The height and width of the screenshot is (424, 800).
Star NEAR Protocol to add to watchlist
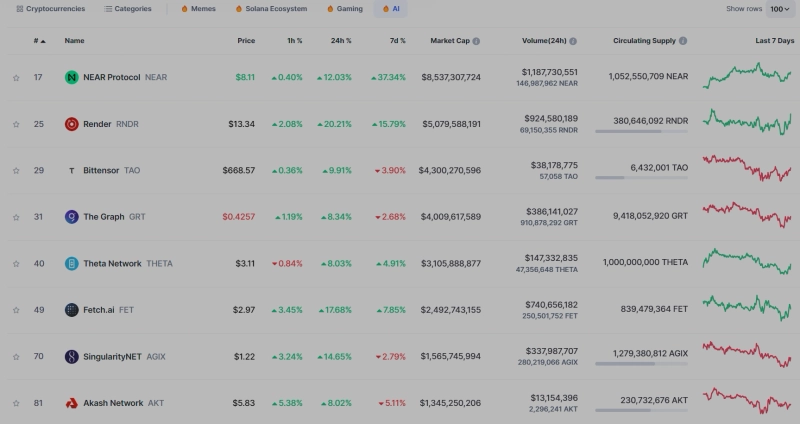click(16, 78)
